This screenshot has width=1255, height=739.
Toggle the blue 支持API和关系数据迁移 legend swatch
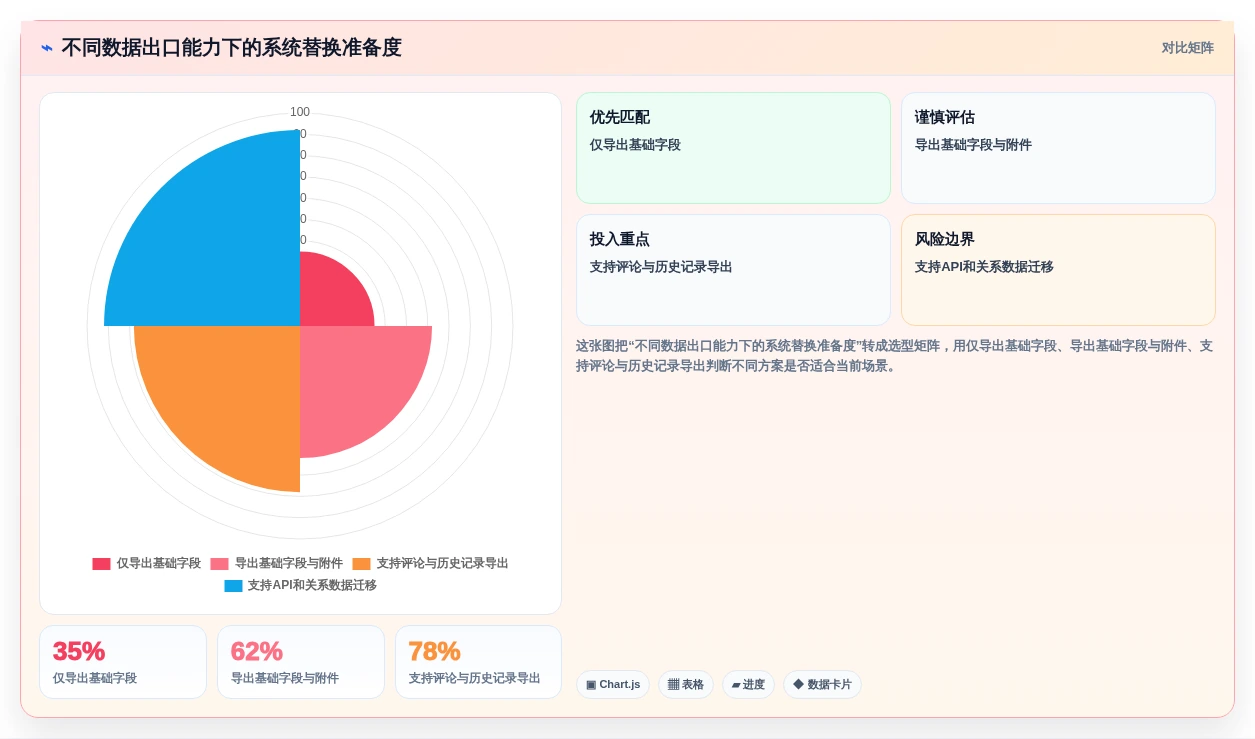pyautogui.click(x=233, y=586)
